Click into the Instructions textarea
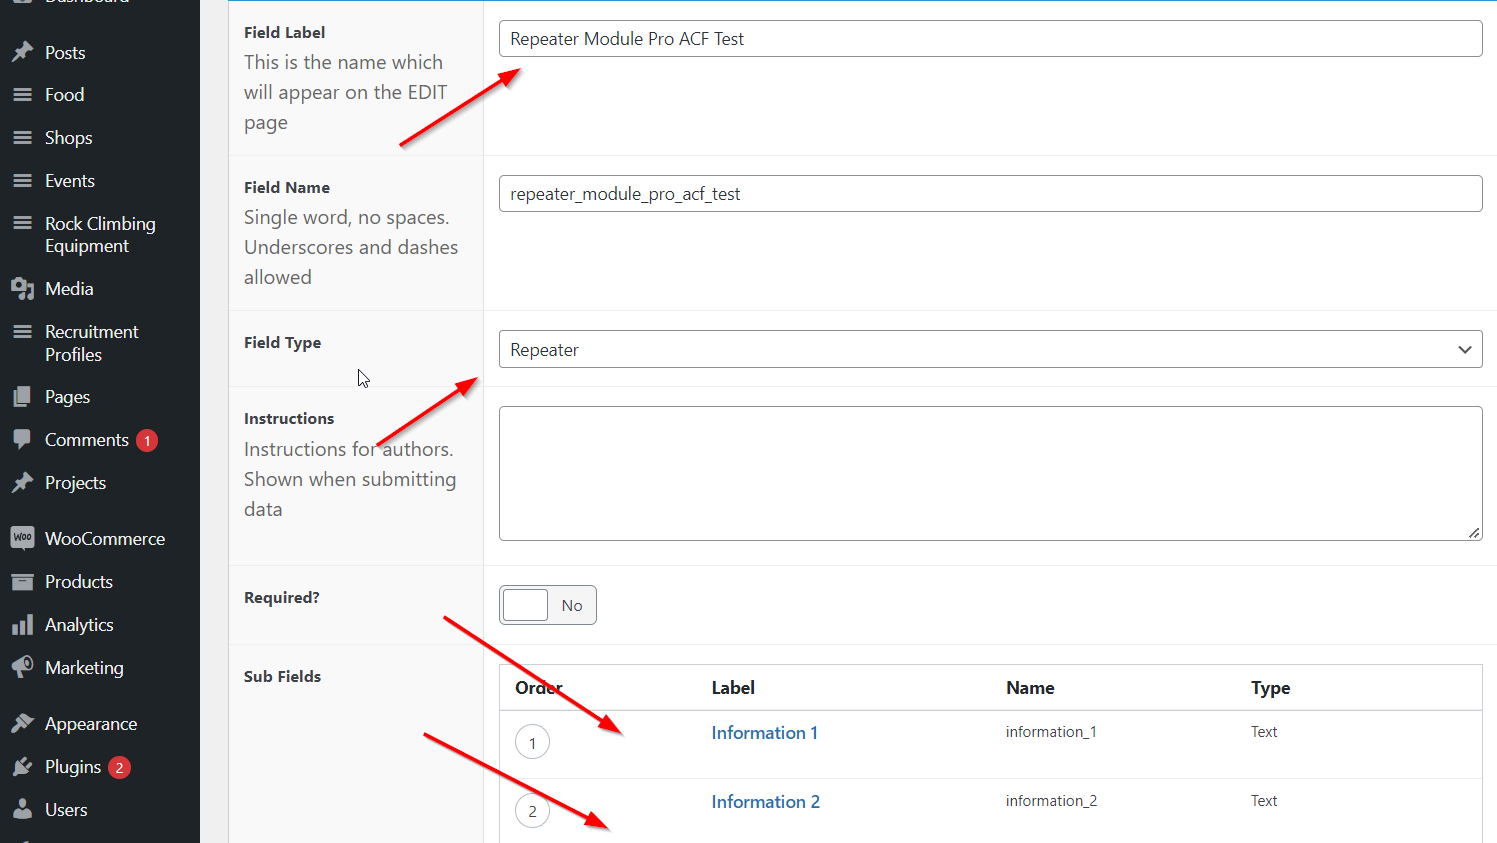 coord(990,473)
